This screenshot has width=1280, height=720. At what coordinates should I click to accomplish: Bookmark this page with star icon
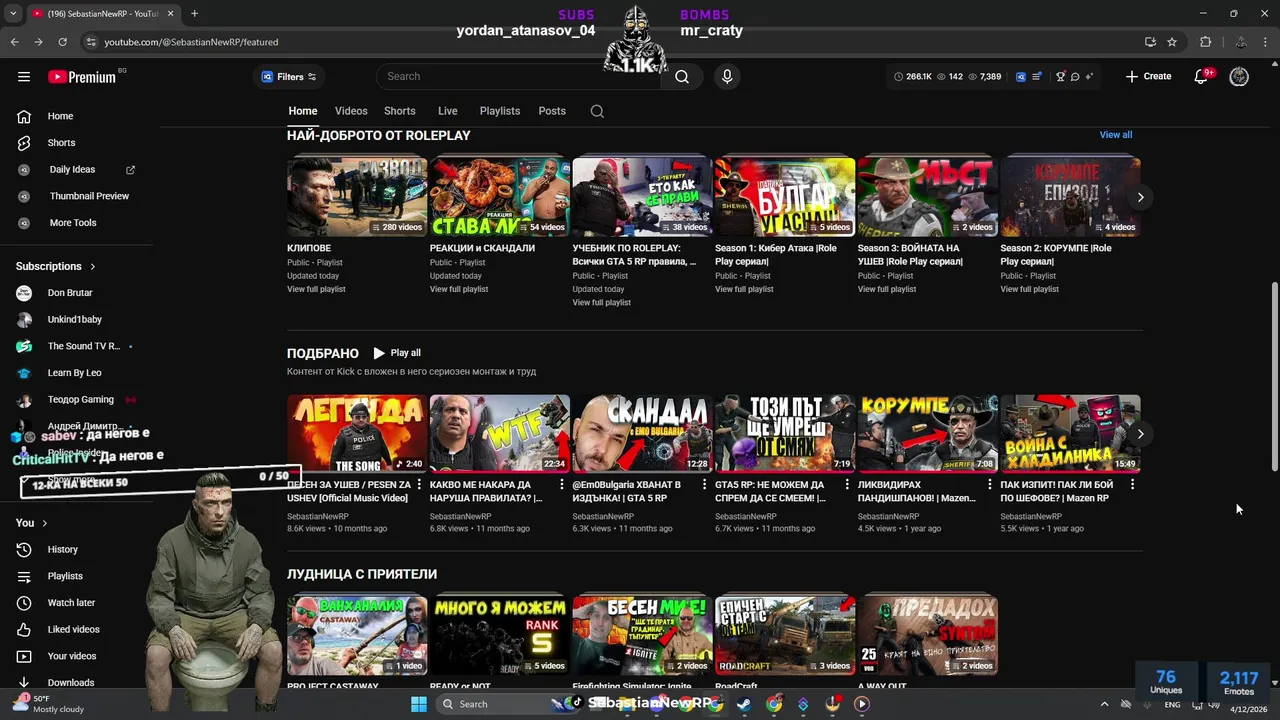(1172, 42)
